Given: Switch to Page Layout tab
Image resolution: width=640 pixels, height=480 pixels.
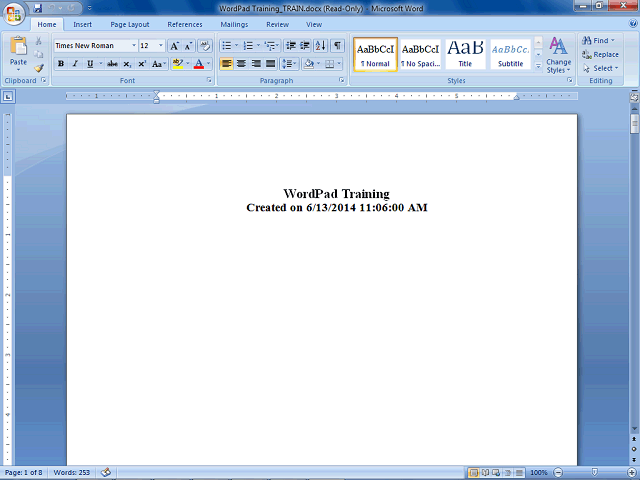Looking at the screenshot, I should (x=130, y=24).
